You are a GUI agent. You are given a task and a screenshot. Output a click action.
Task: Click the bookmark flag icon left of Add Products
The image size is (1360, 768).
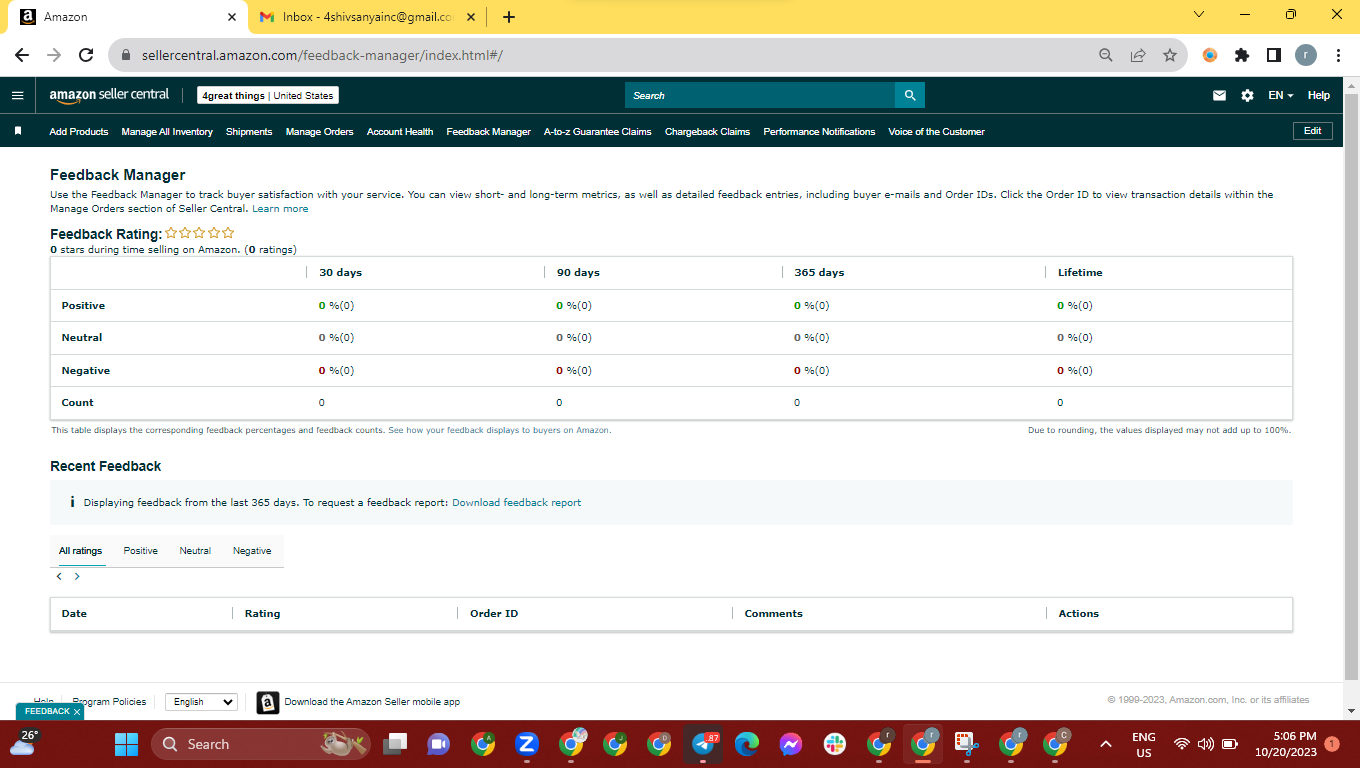pyautogui.click(x=18, y=131)
